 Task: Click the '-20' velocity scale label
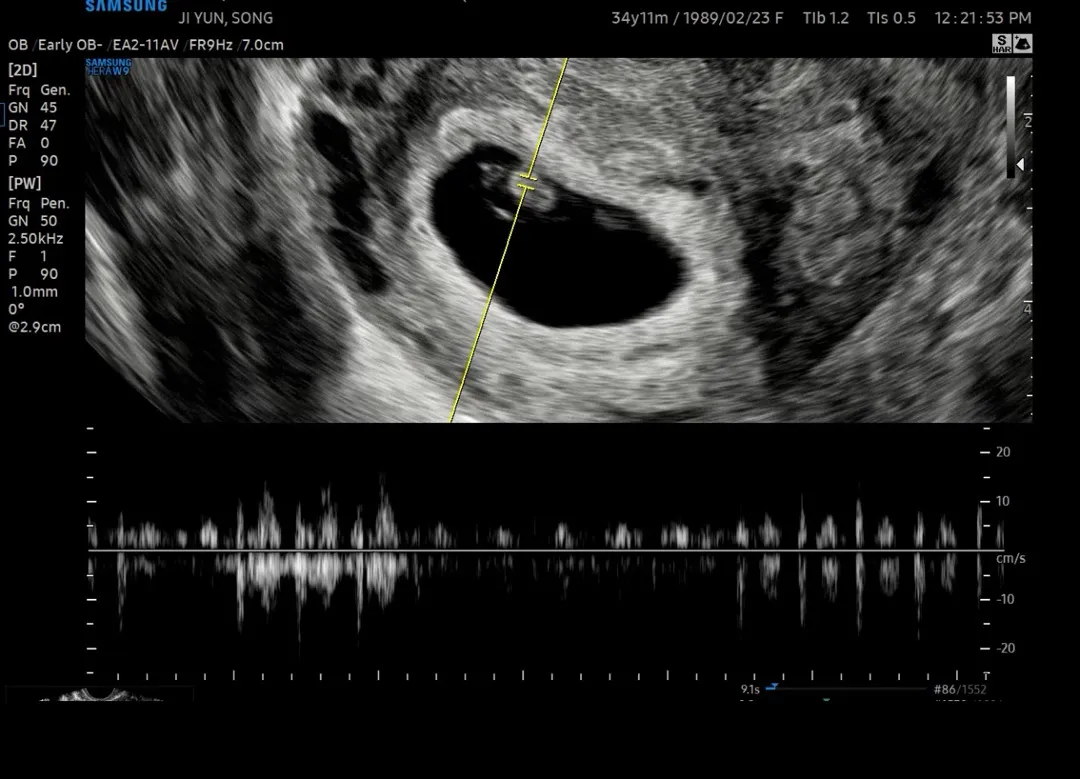coord(1006,648)
